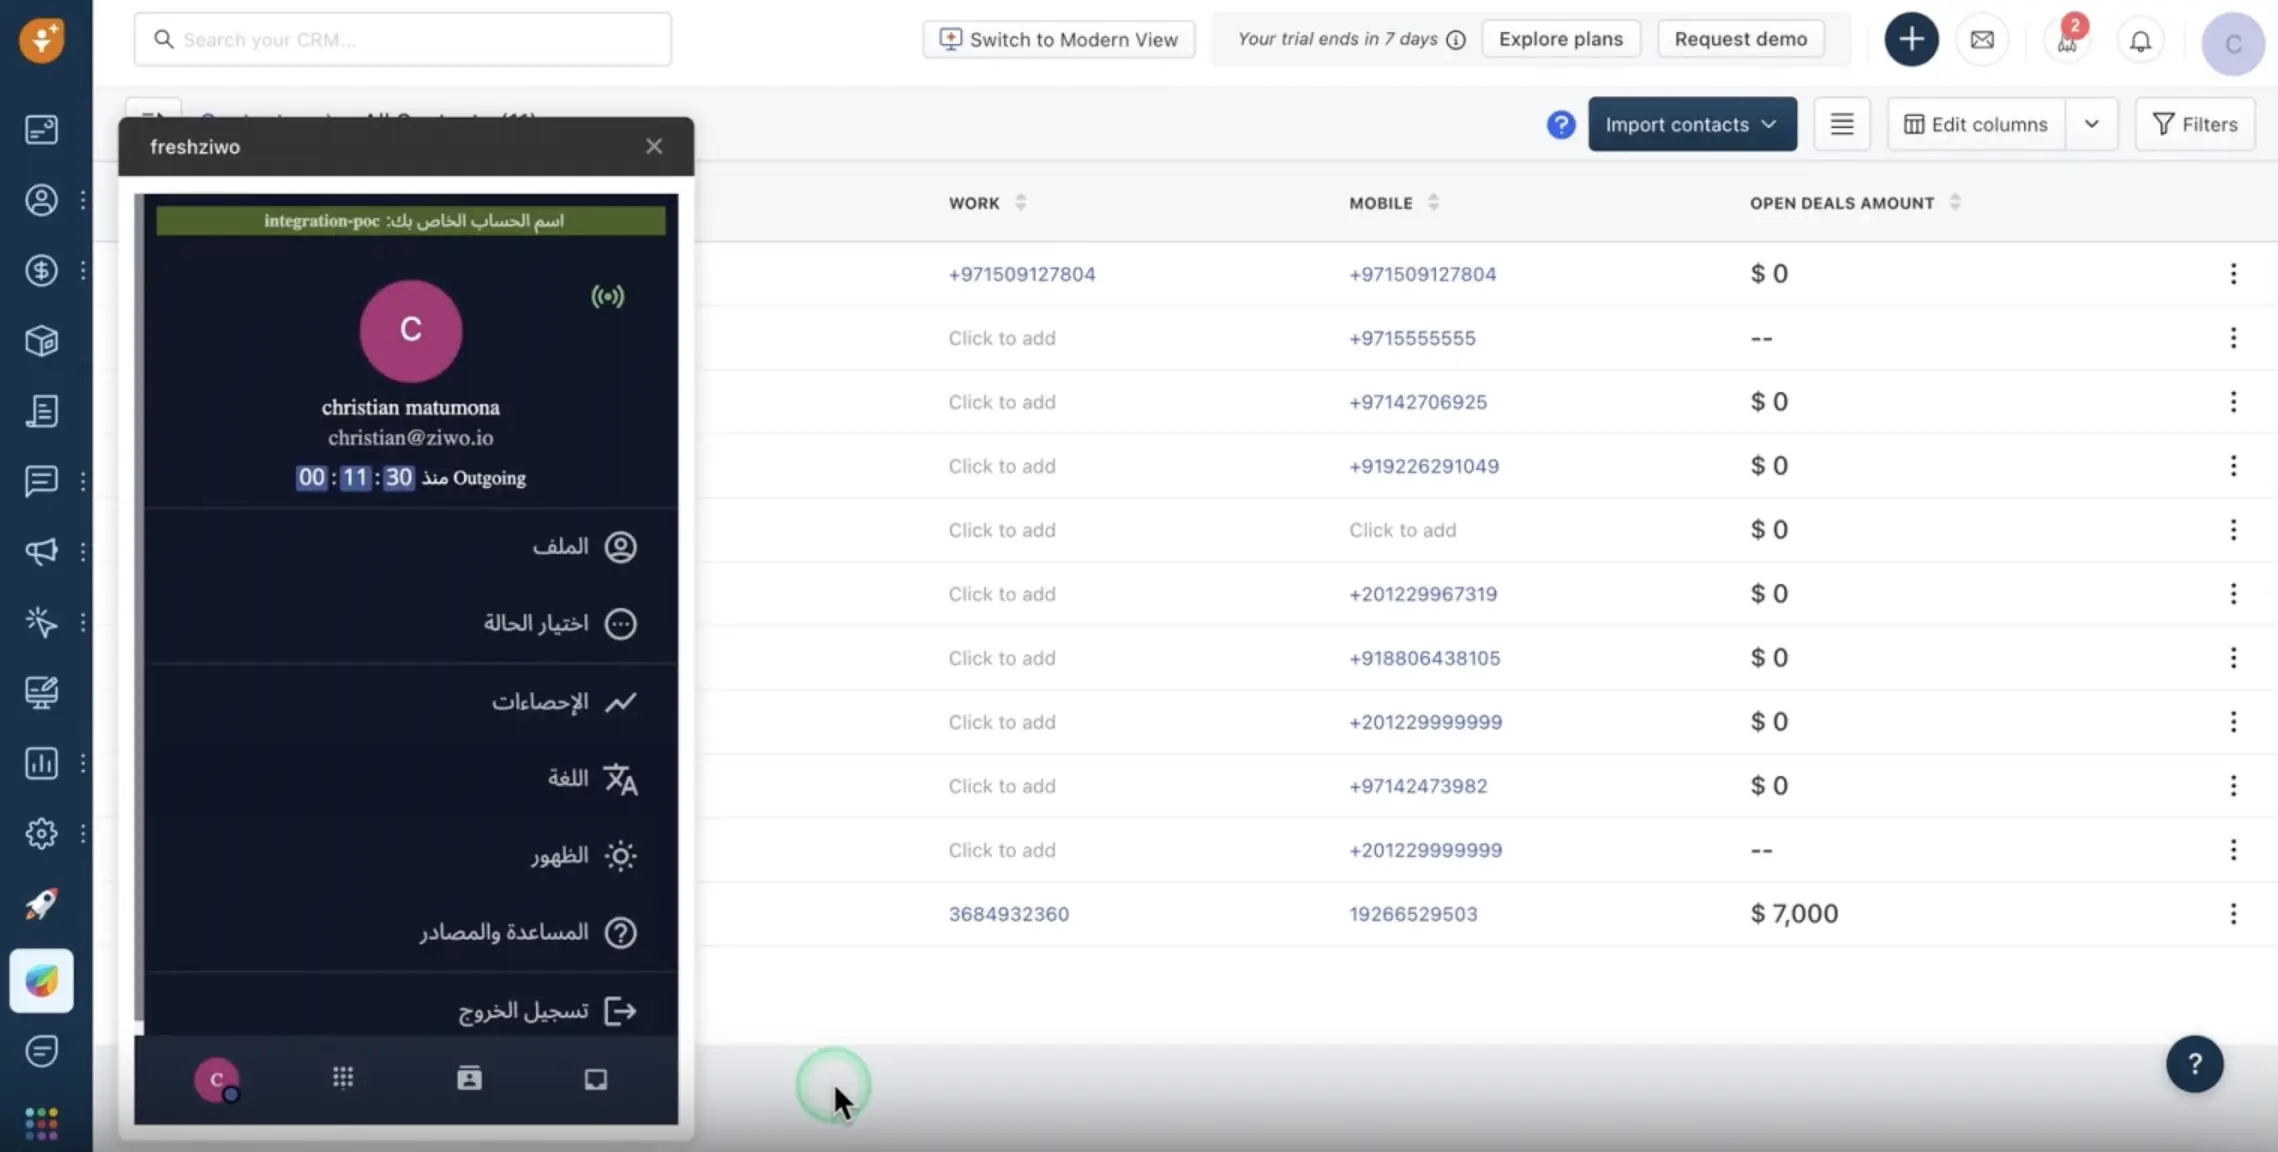
Task: Close the freshziwo widget
Action: point(654,146)
